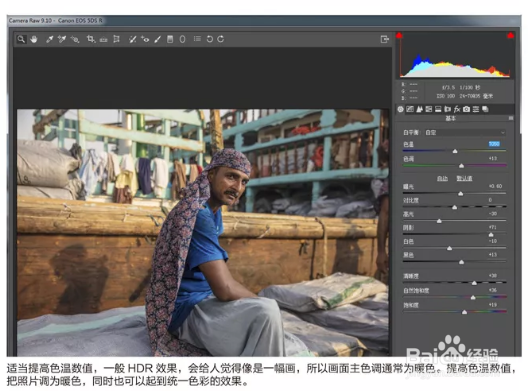The image size is (530, 391).
Task: Click the Exposure value +0.60
Action: [496, 186]
